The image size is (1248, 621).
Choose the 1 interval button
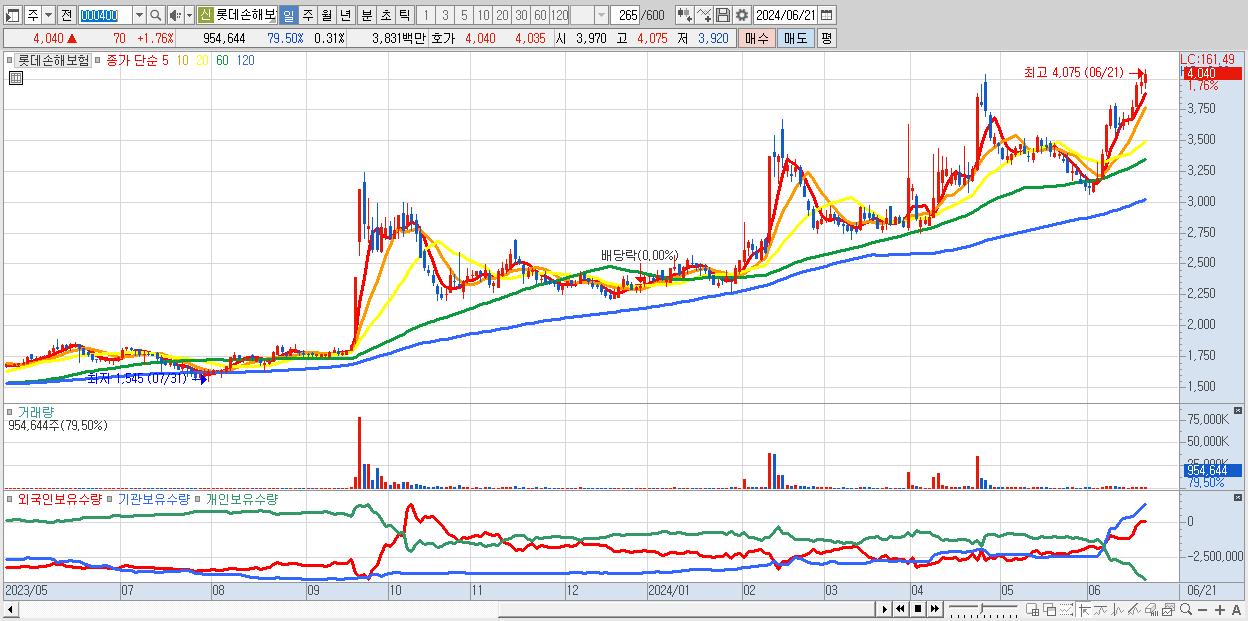(426, 15)
